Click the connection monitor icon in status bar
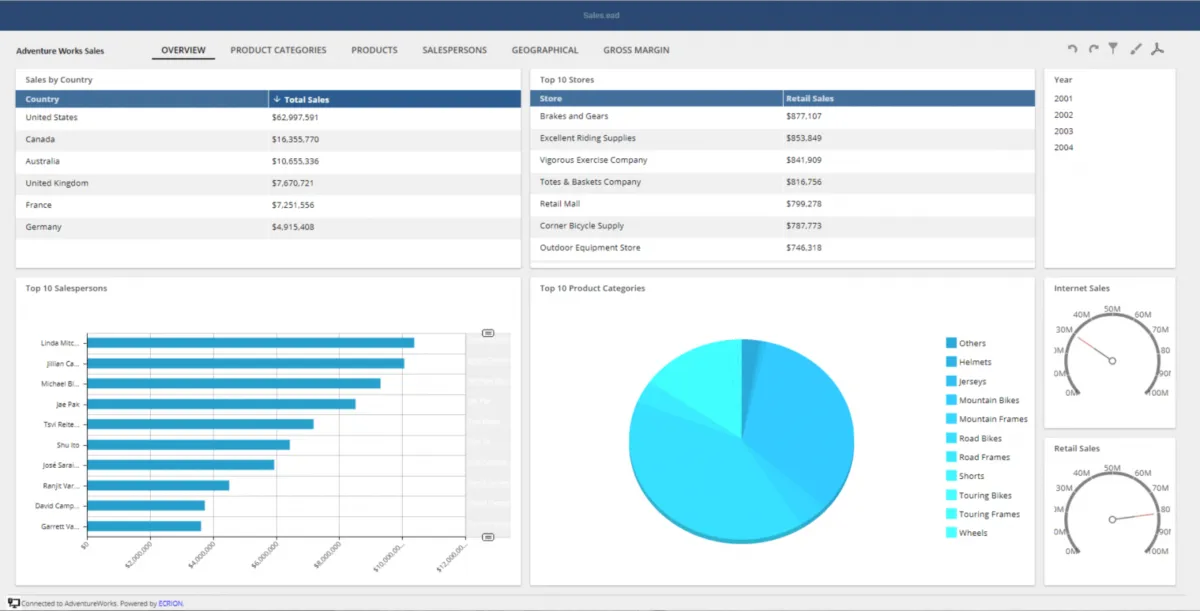Screen dimensions: 1200x611 [13, 603]
